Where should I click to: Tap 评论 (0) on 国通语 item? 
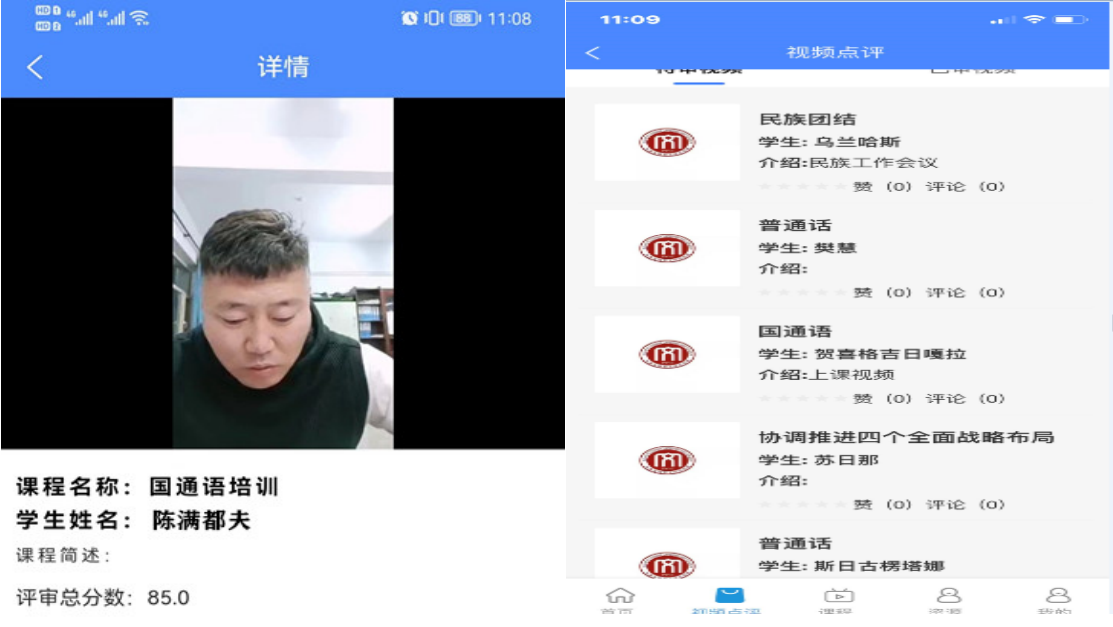point(964,399)
